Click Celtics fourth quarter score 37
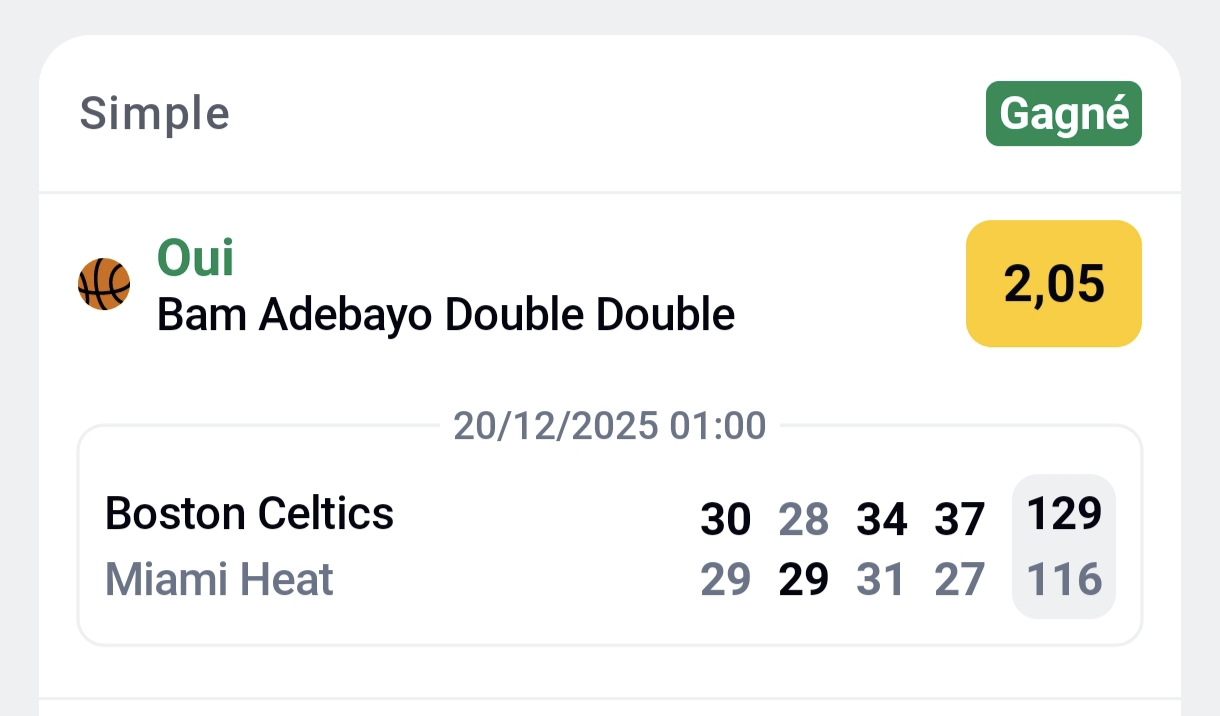The width and height of the screenshot is (1220, 716). click(x=959, y=520)
